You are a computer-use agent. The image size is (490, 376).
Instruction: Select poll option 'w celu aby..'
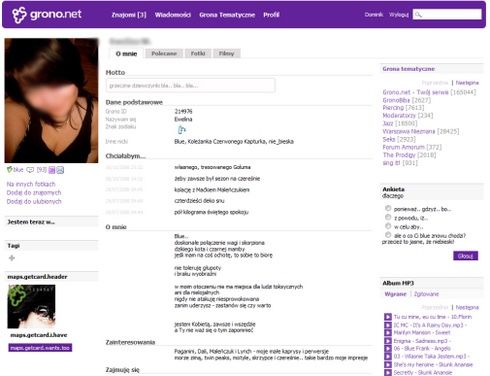pyautogui.click(x=388, y=226)
